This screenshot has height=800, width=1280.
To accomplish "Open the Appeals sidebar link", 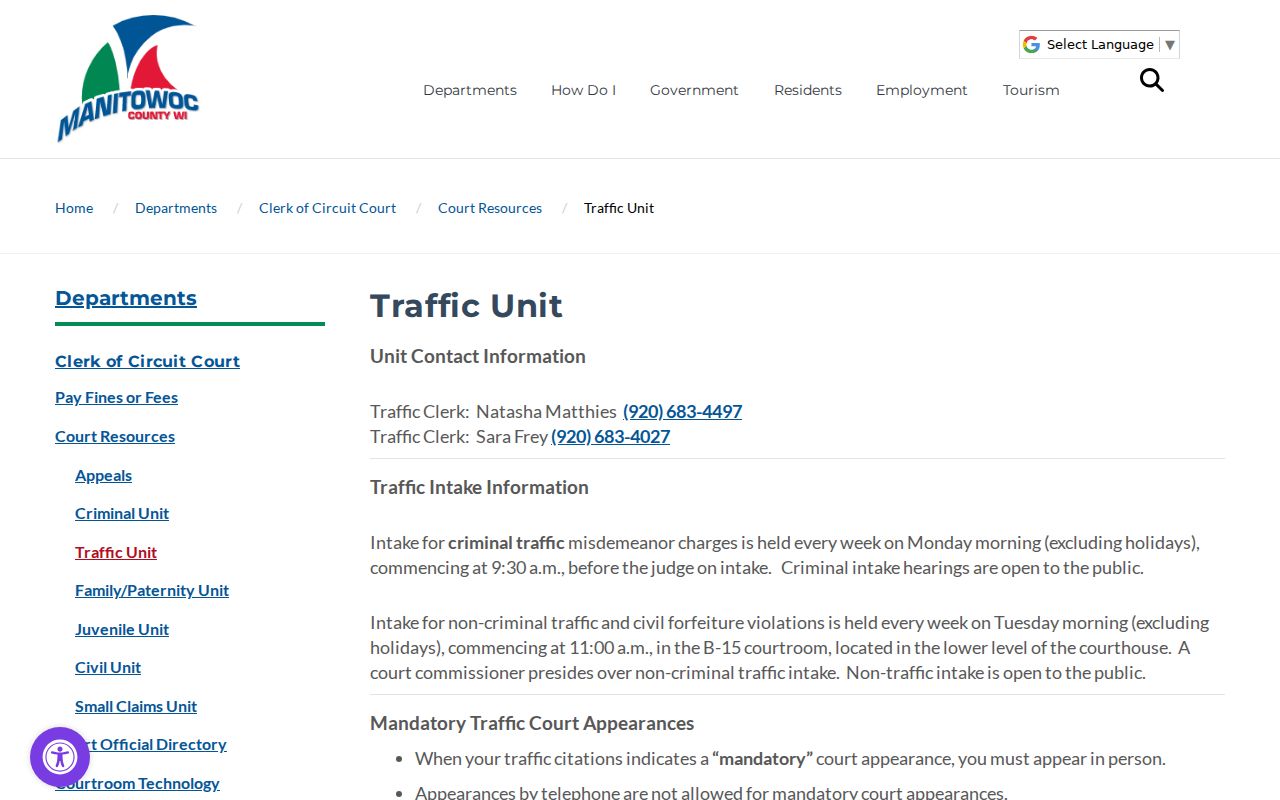I will pos(103,475).
